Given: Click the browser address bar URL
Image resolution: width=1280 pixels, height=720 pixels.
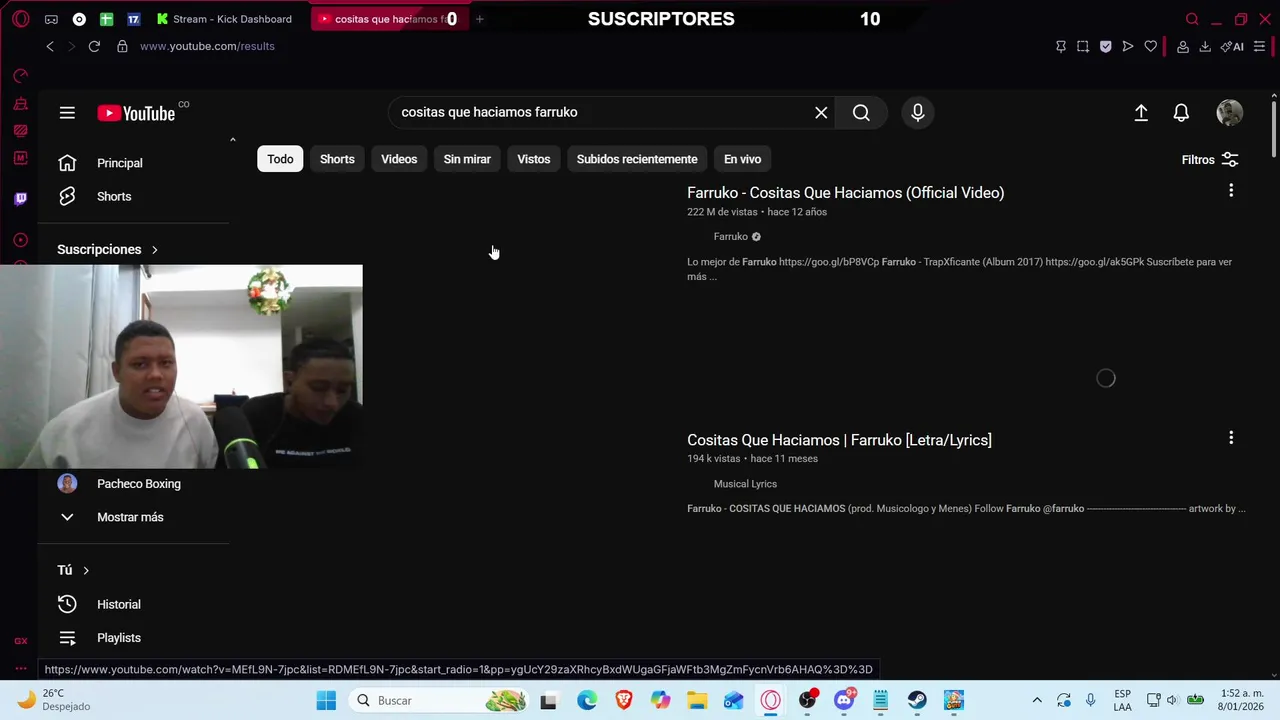Looking at the screenshot, I should coord(207,46).
